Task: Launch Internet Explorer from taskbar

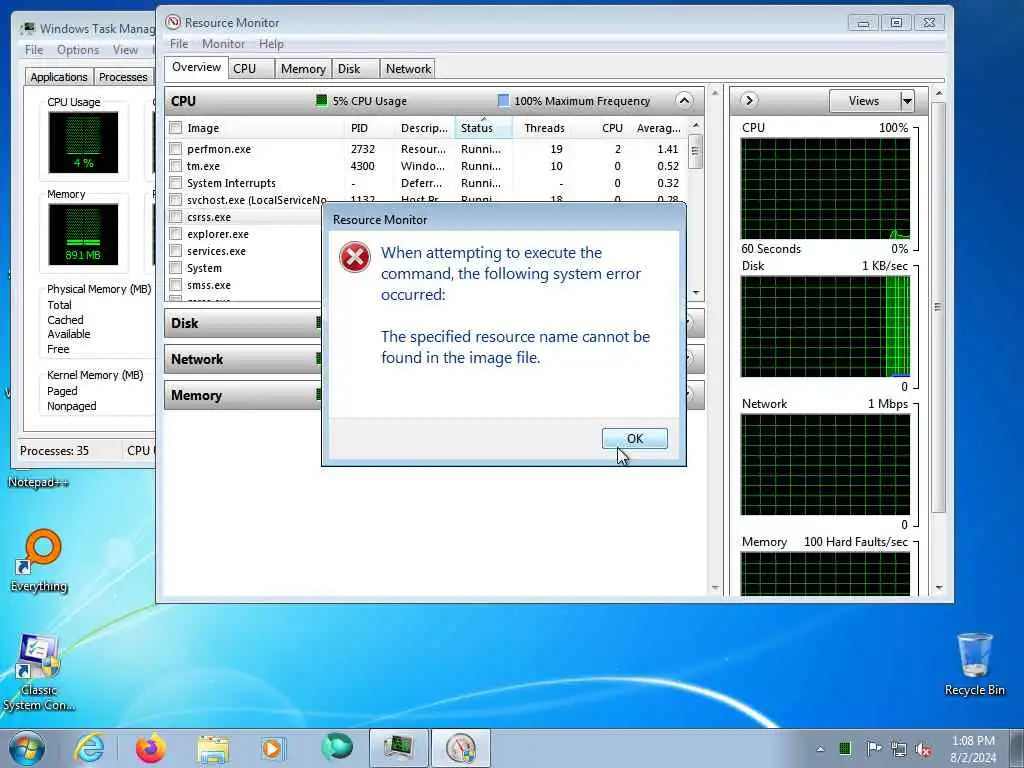Action: [x=89, y=748]
